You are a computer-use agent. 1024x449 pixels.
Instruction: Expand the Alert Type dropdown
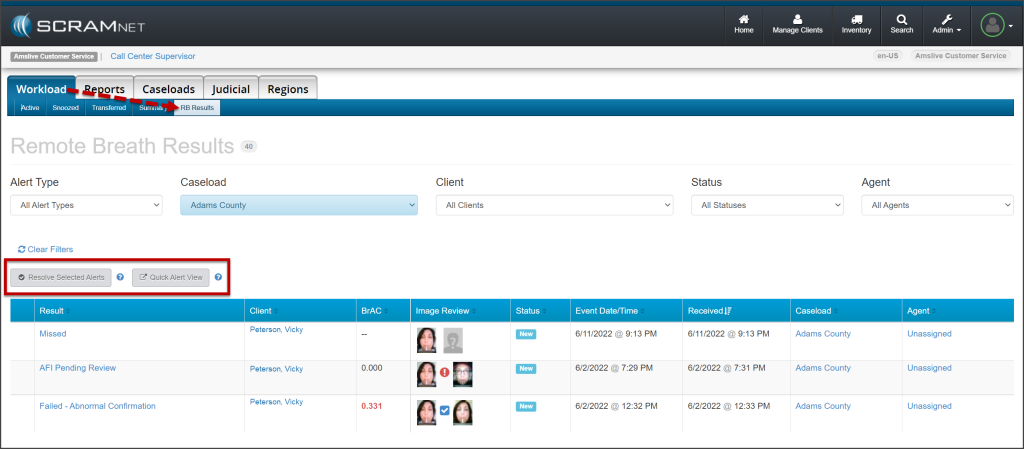pos(85,205)
